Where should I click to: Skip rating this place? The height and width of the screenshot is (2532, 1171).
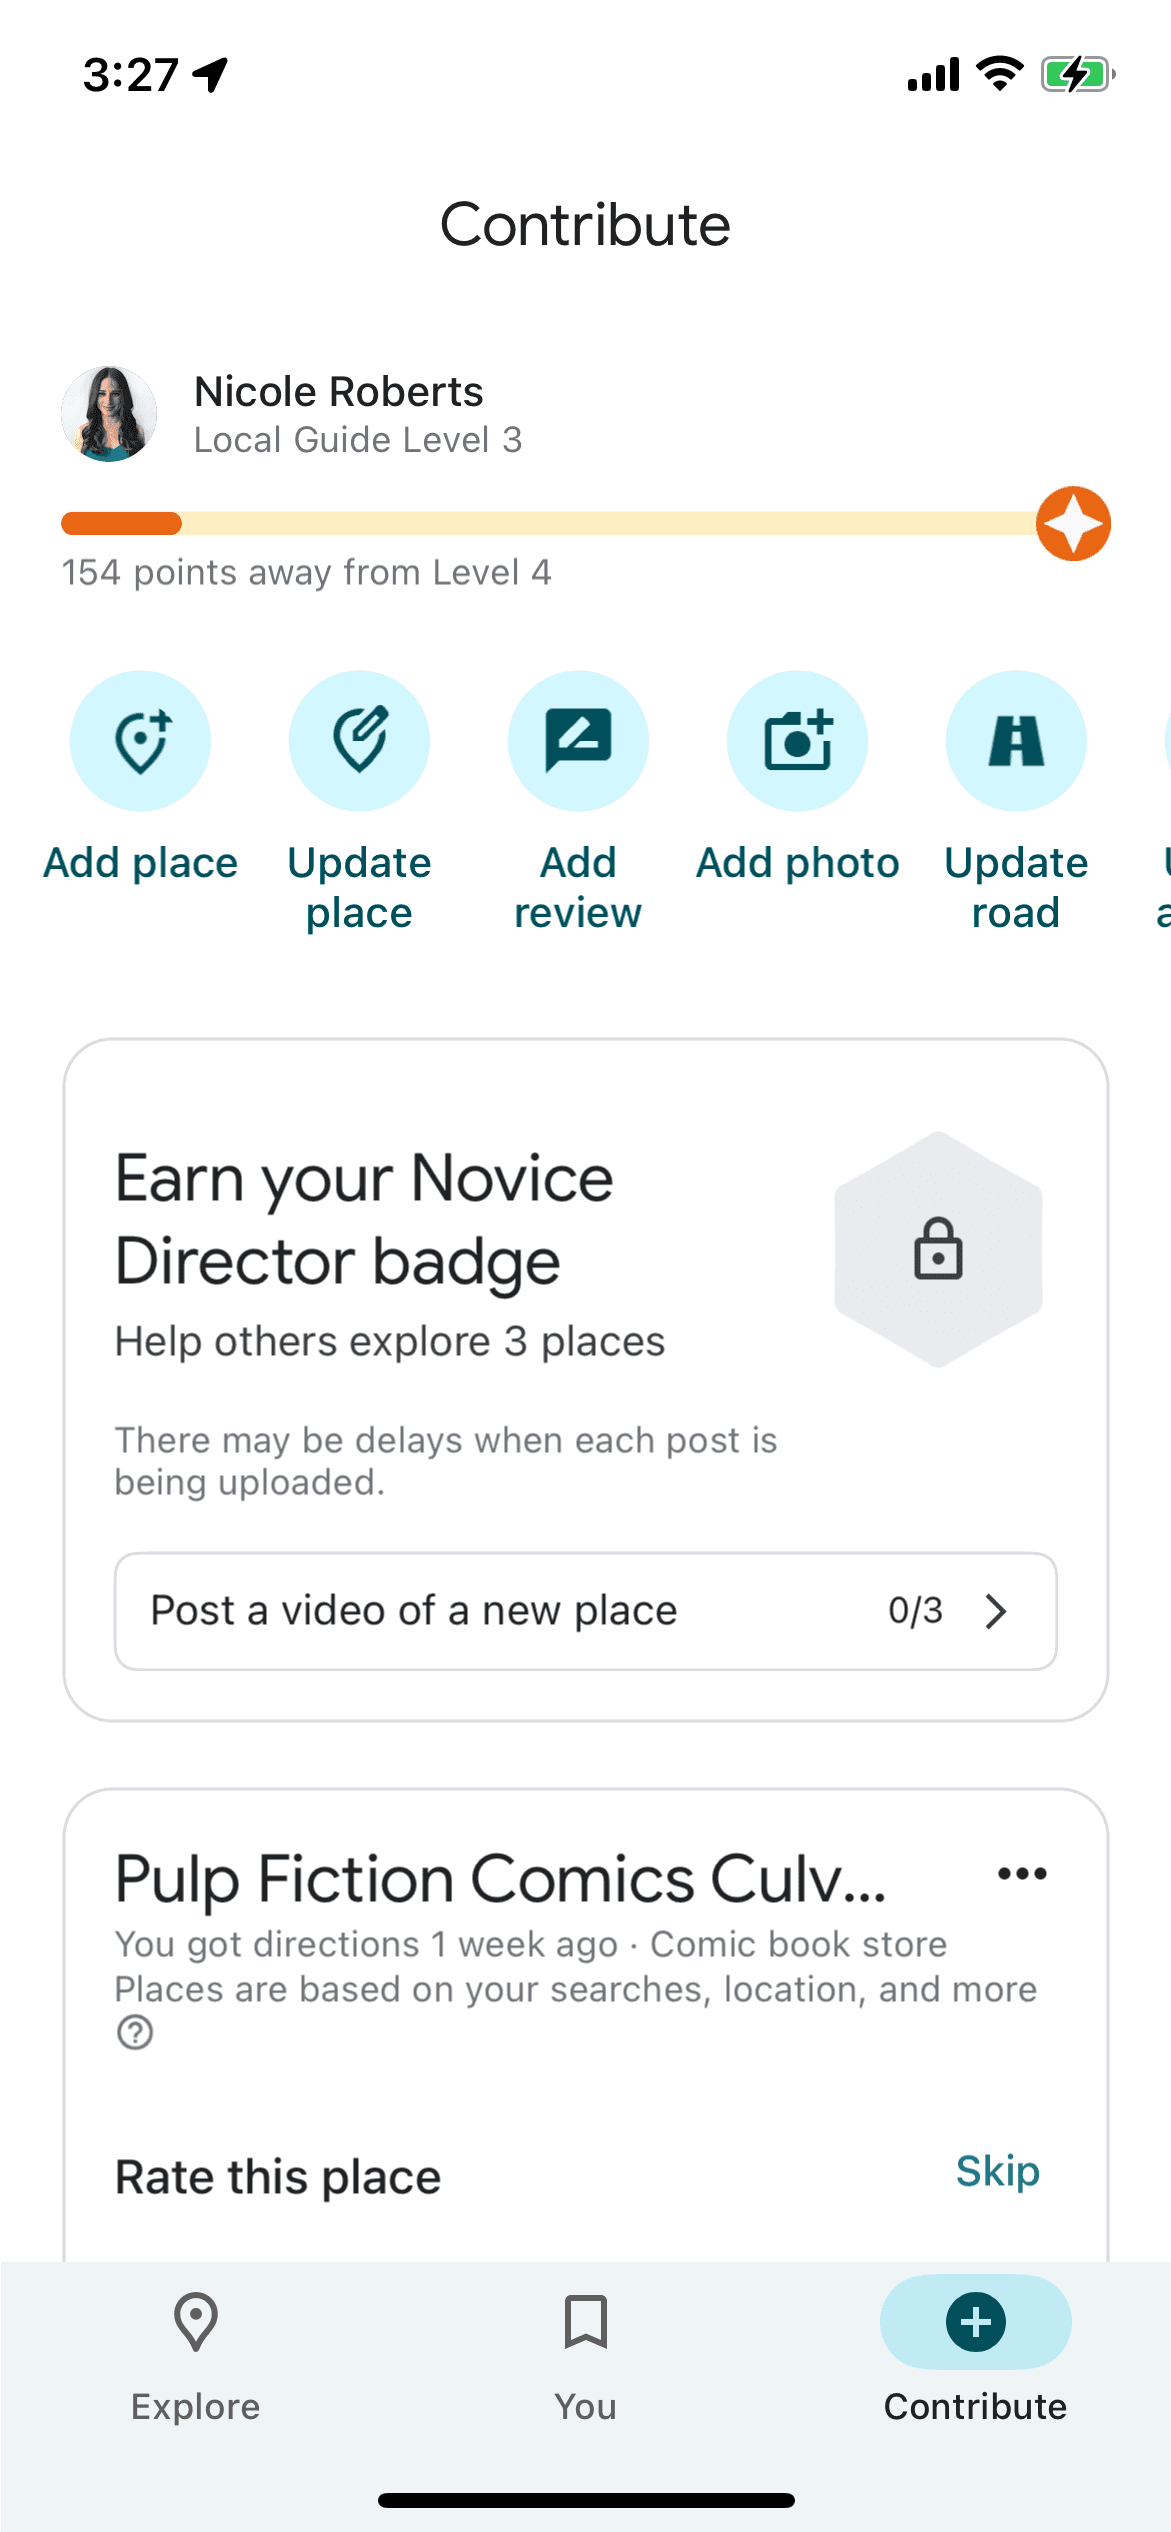(x=997, y=2171)
